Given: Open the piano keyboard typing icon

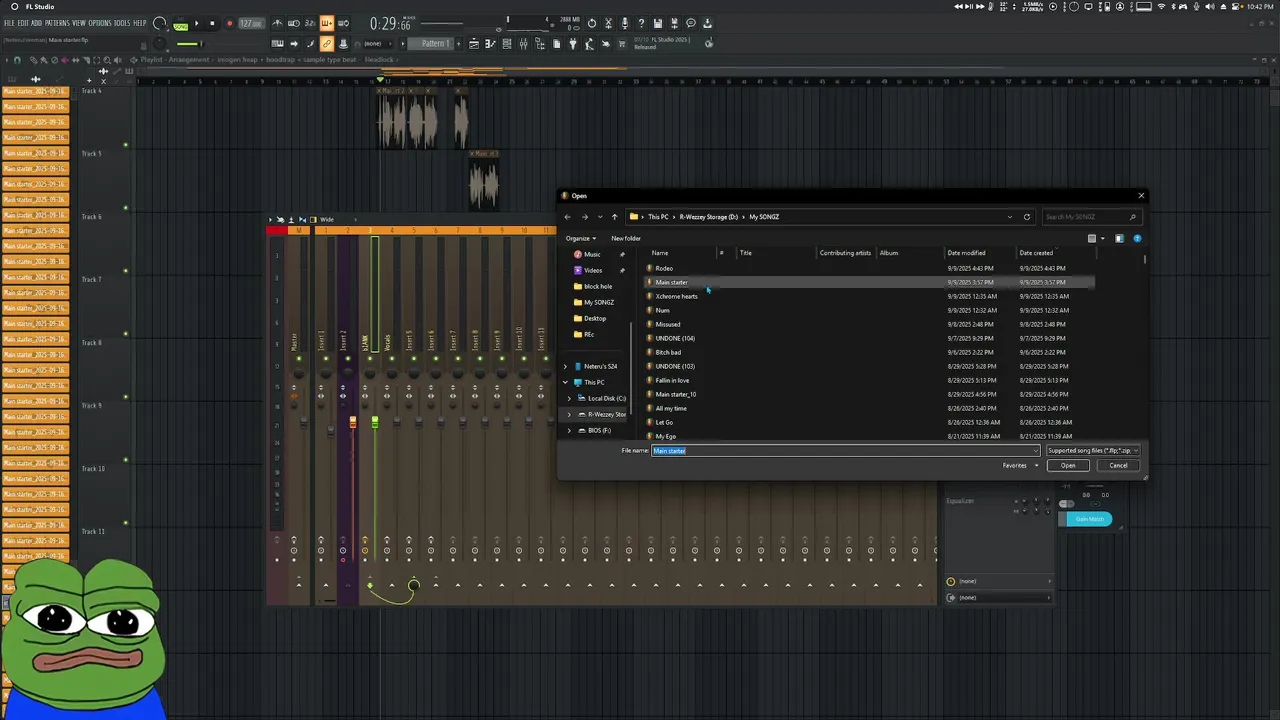Looking at the screenshot, I should (x=277, y=43).
